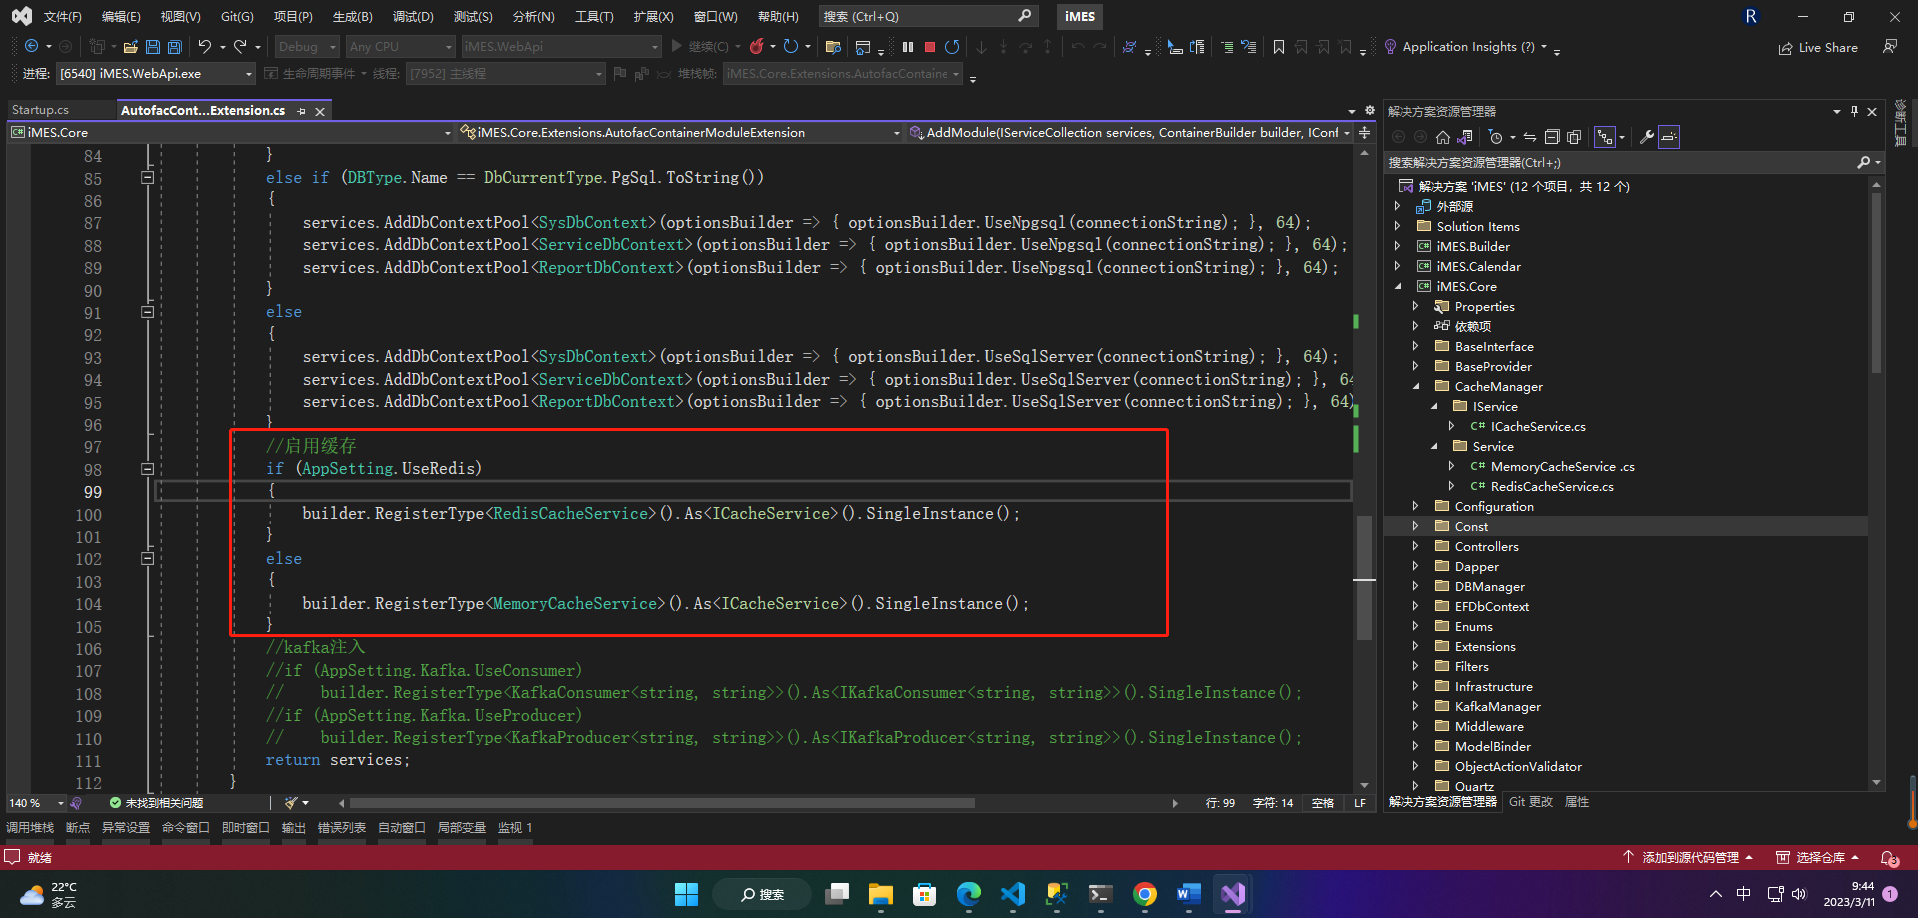
Task: Click the Hot Reload flame icon
Action: 757,47
